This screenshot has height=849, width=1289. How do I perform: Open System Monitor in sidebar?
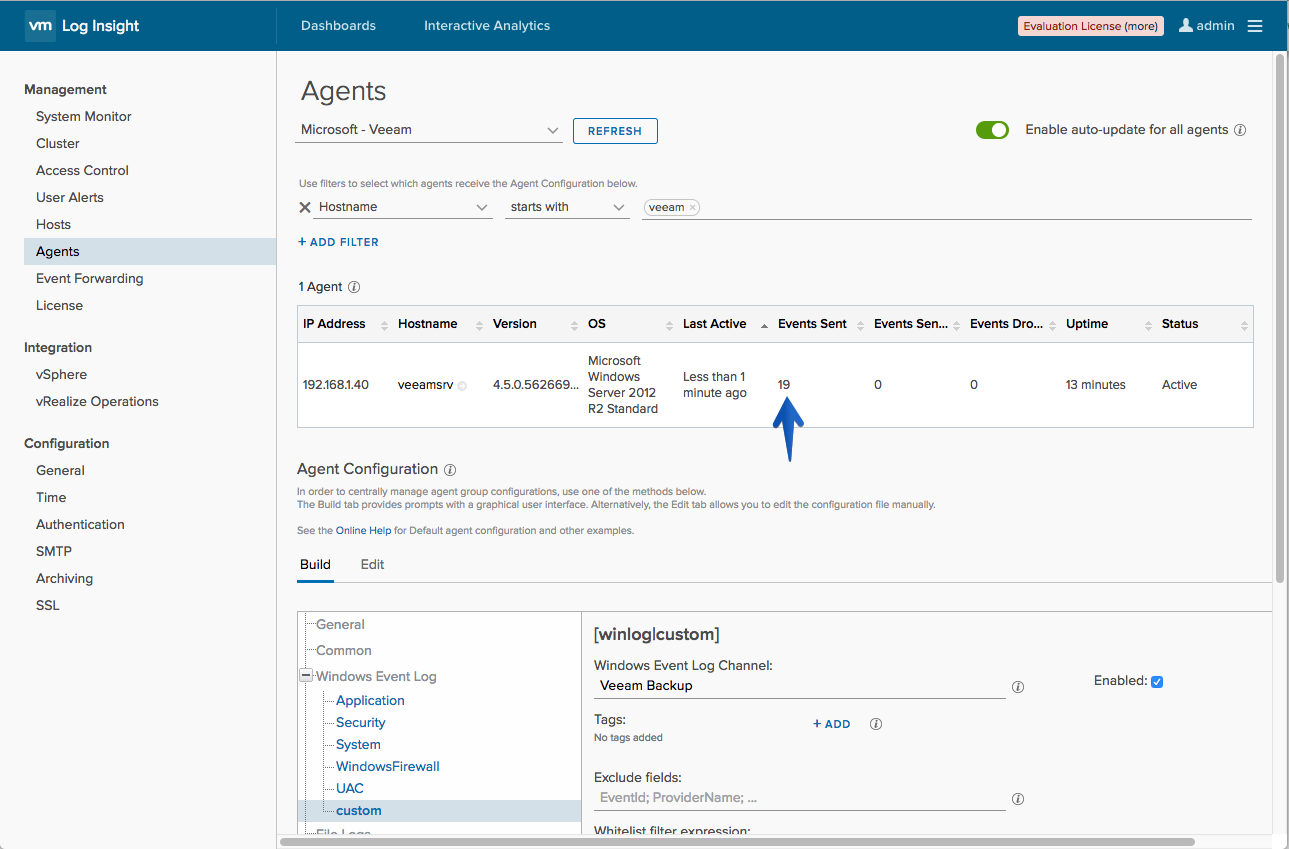[x=84, y=117]
